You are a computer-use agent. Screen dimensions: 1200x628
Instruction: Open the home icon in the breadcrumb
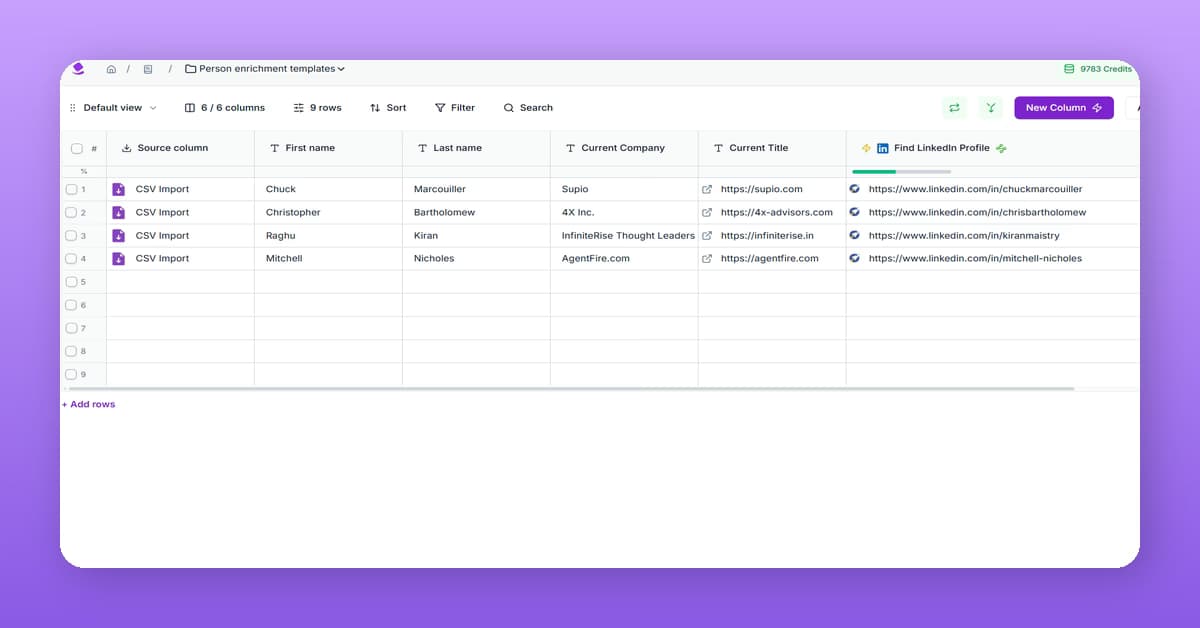pos(111,69)
